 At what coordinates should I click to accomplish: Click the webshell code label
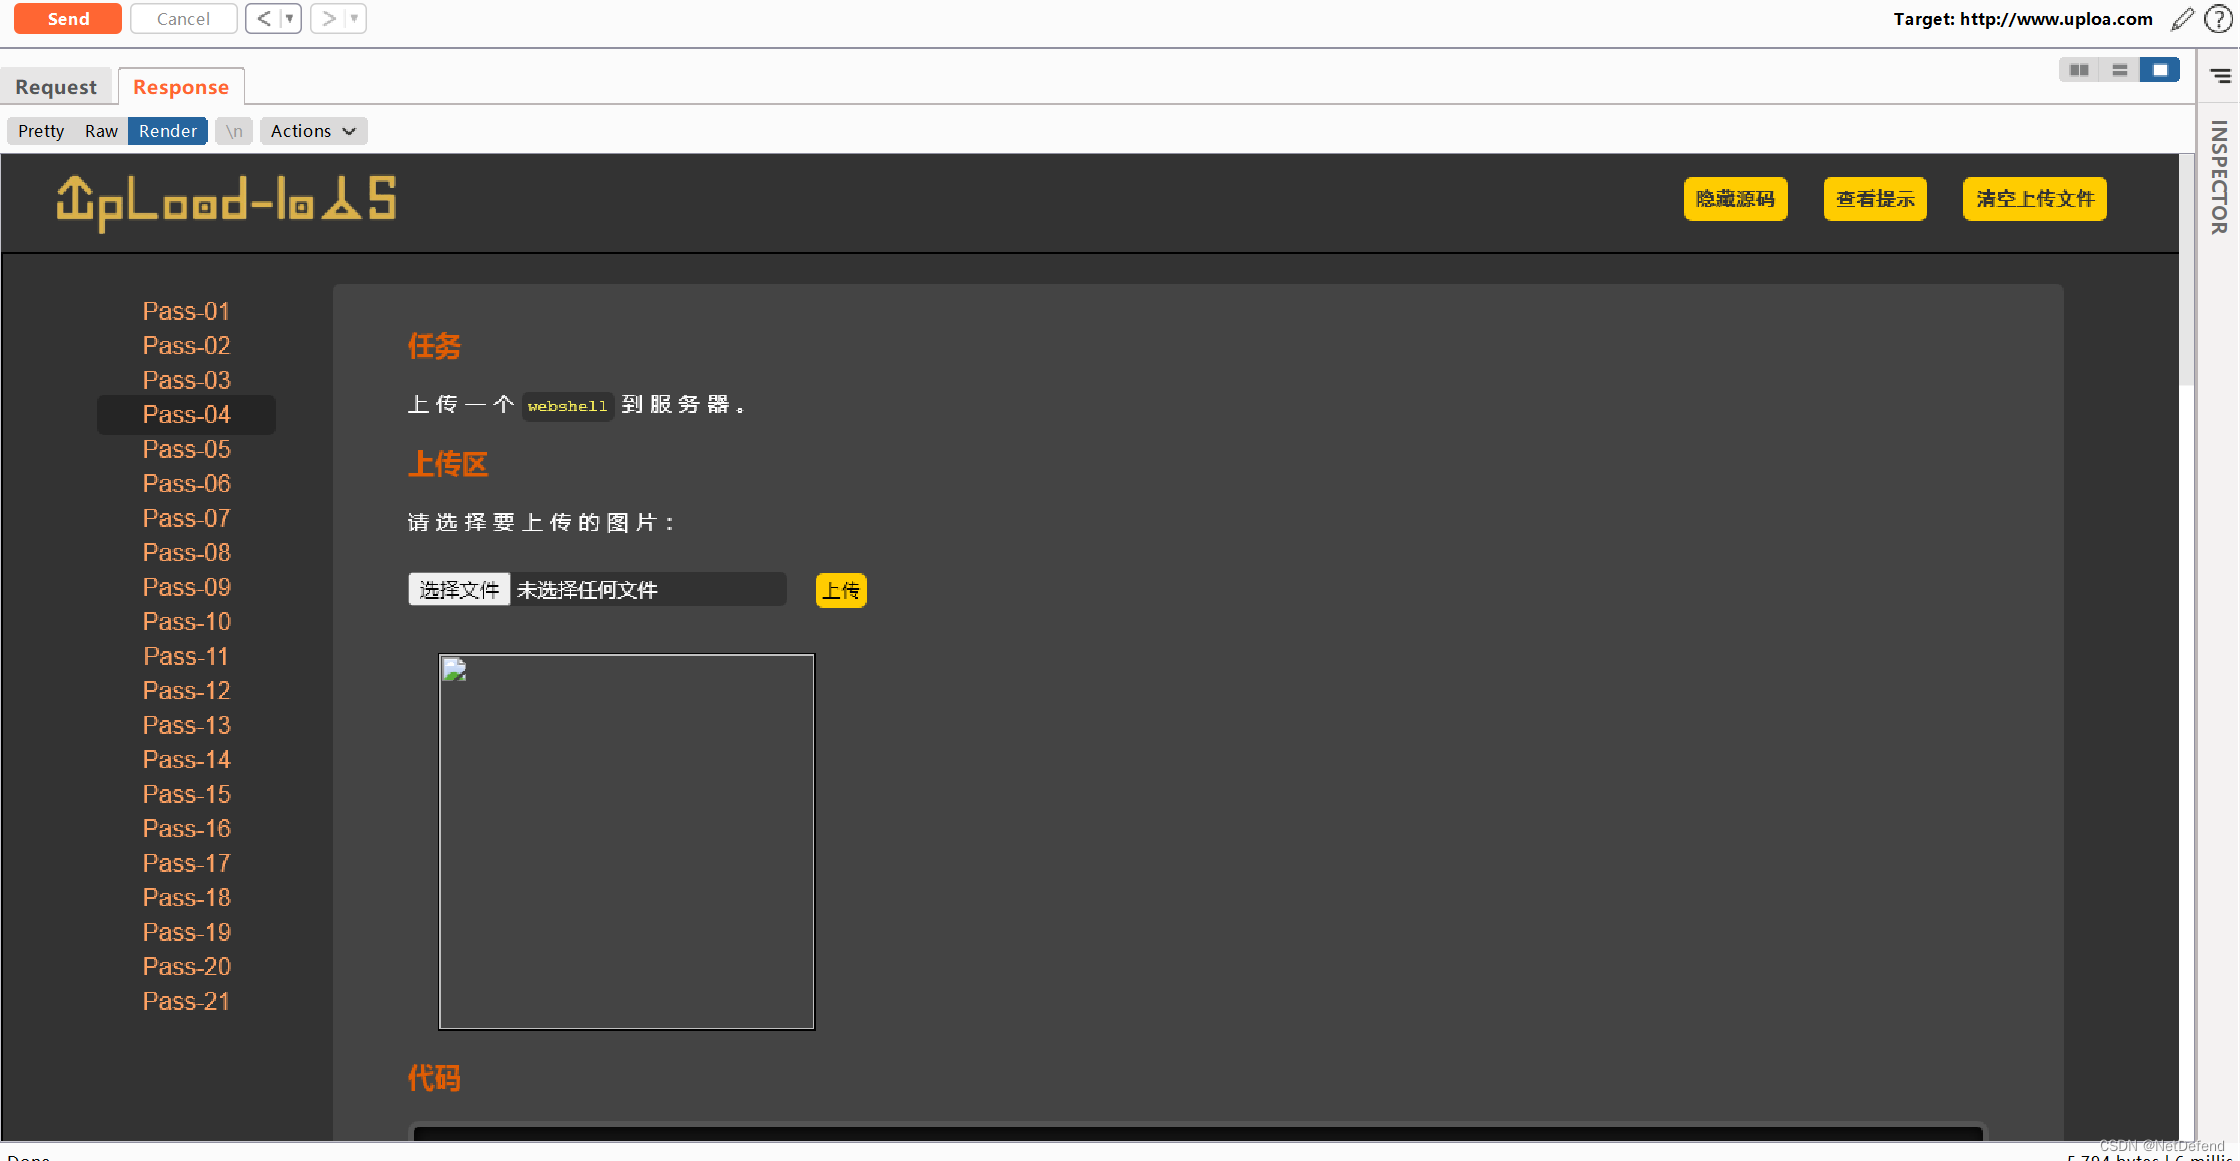(x=567, y=406)
